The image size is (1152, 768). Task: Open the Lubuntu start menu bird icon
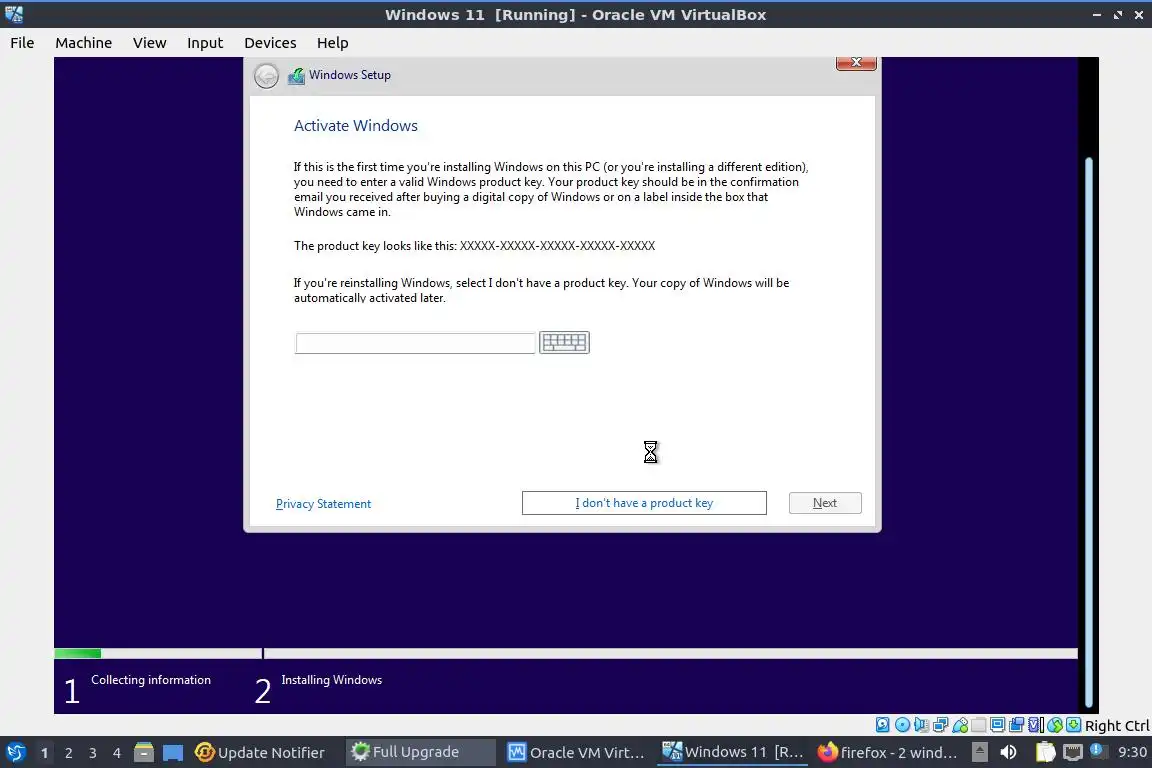coord(15,753)
